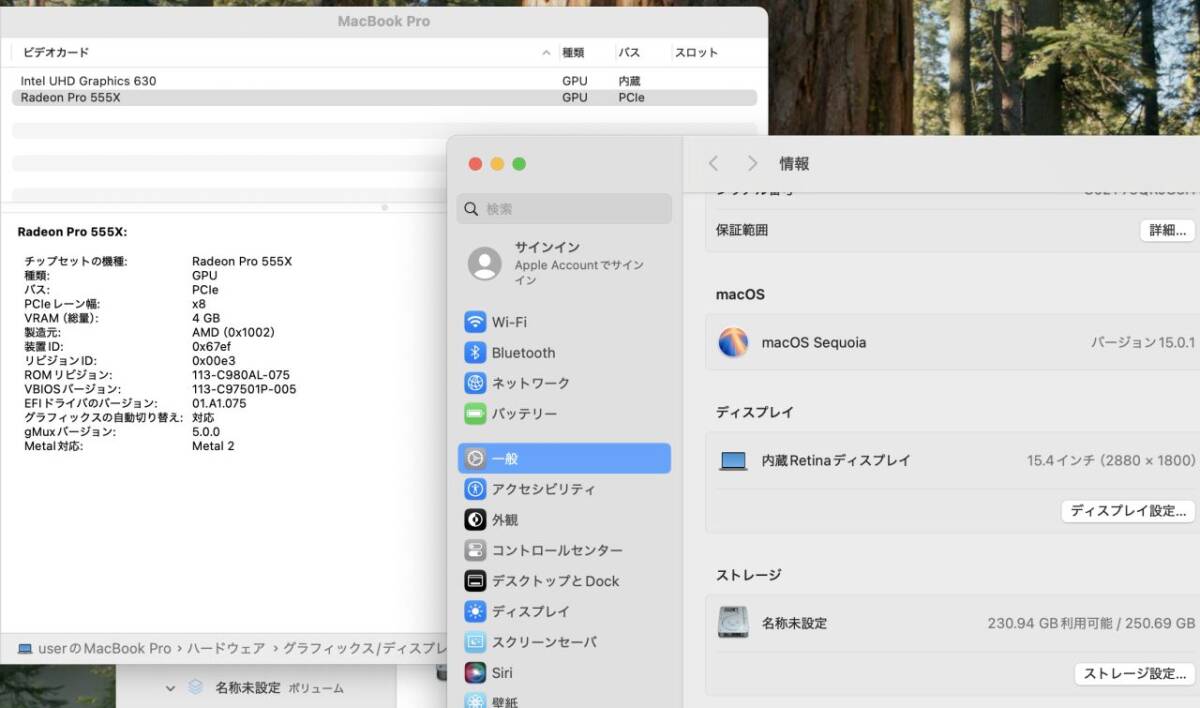This screenshot has width=1200, height=708.
Task: Click VBIOS version value 113-C97501P-005
Action: click(x=244, y=389)
